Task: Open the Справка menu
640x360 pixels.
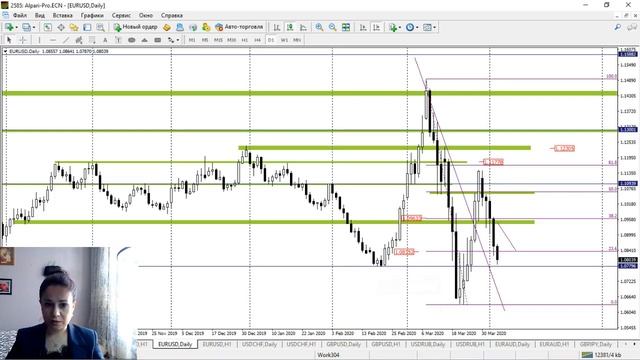Action: [x=171, y=16]
